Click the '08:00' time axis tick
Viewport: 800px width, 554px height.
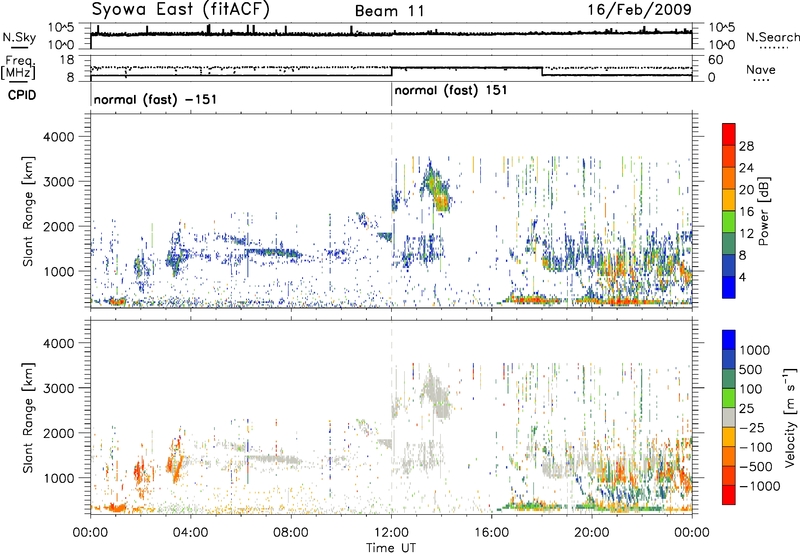(x=291, y=533)
